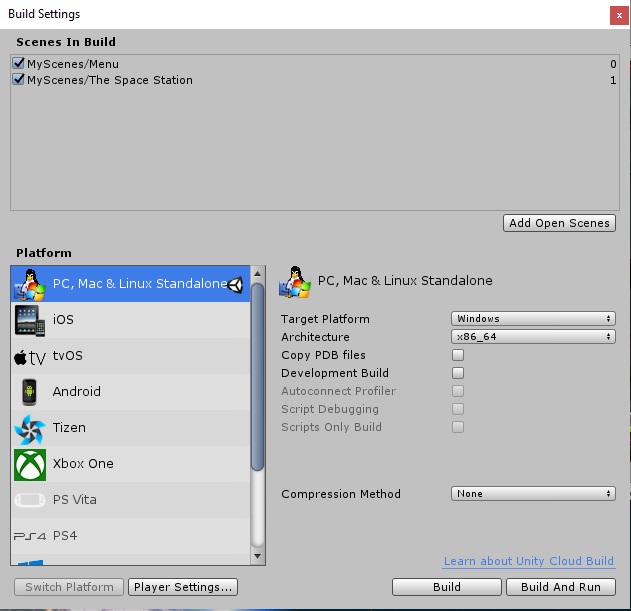The height and width of the screenshot is (611, 631).
Task: Select the tvOS platform row
Action: pos(130,356)
